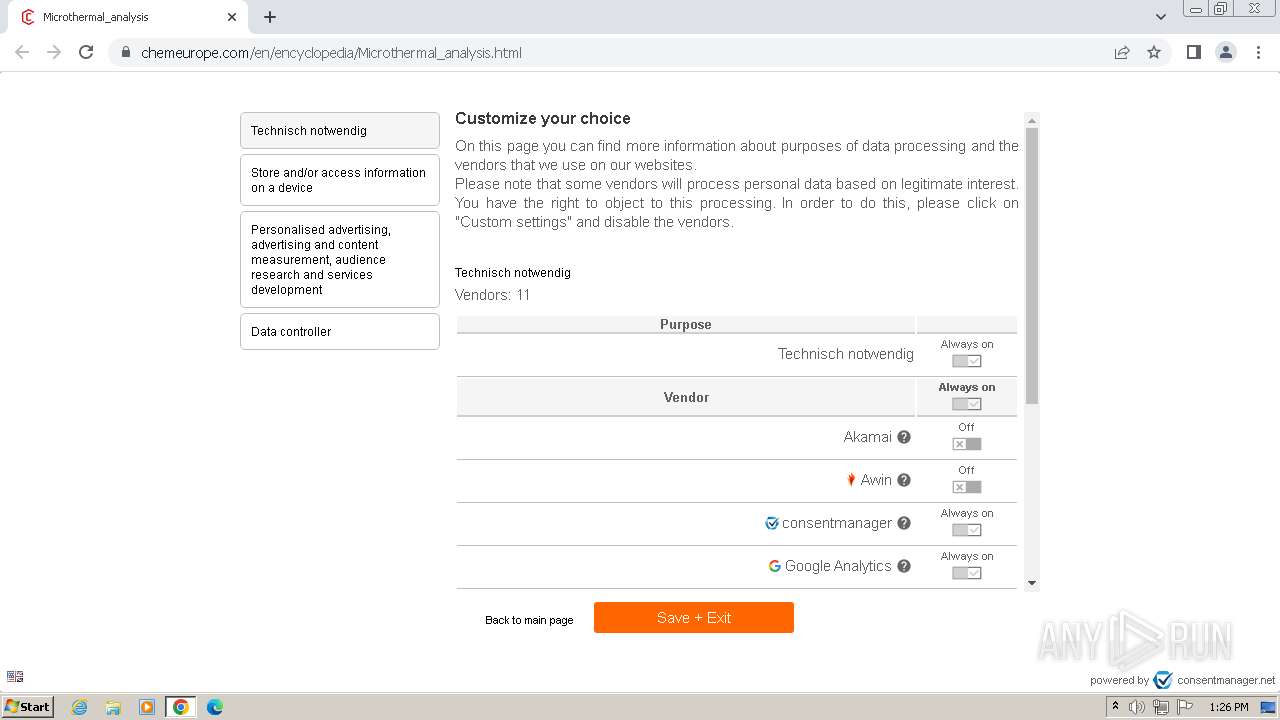
Task: Reload the current page
Action: (86, 52)
